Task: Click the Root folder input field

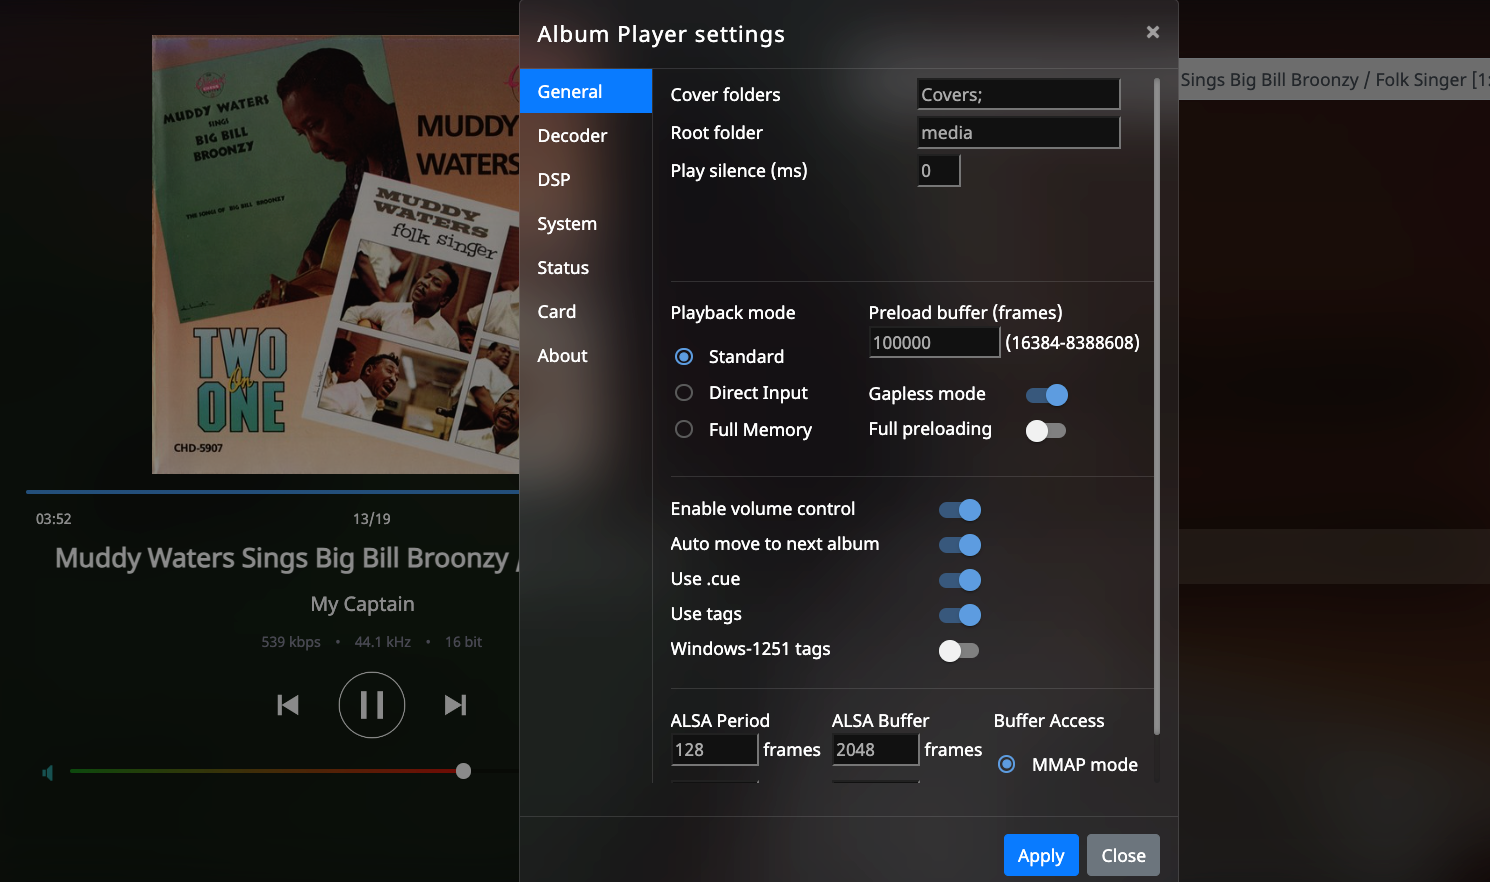Action: pyautogui.click(x=1019, y=132)
